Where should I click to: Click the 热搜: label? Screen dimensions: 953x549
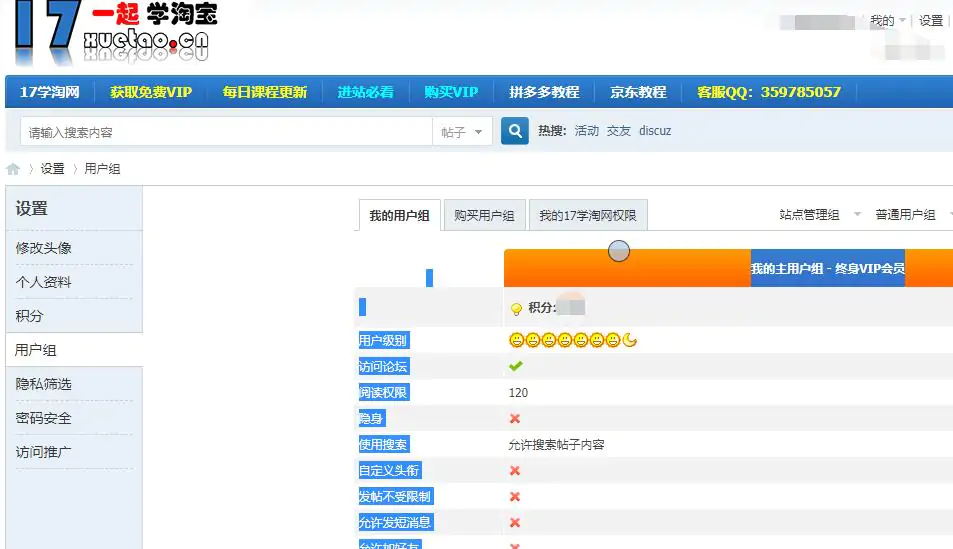pyautogui.click(x=552, y=131)
